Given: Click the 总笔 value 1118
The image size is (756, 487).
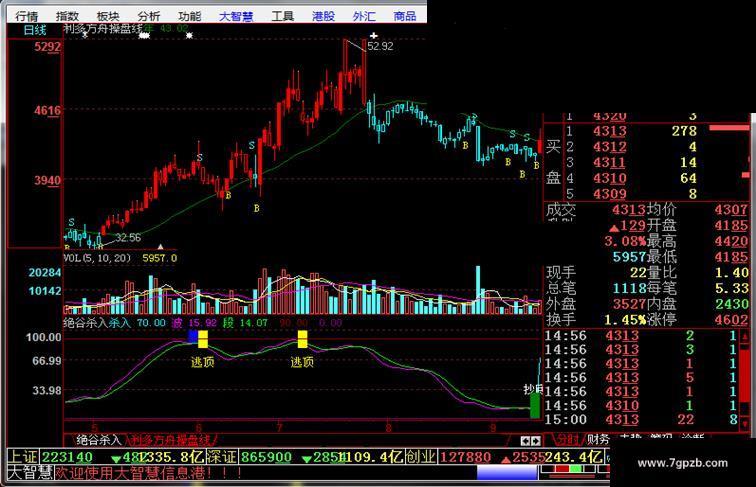Looking at the screenshot, I should (x=629, y=288).
